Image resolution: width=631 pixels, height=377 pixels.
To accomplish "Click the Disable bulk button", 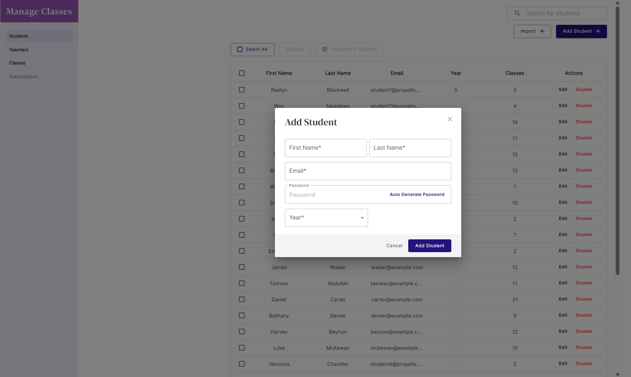I will click(x=295, y=49).
